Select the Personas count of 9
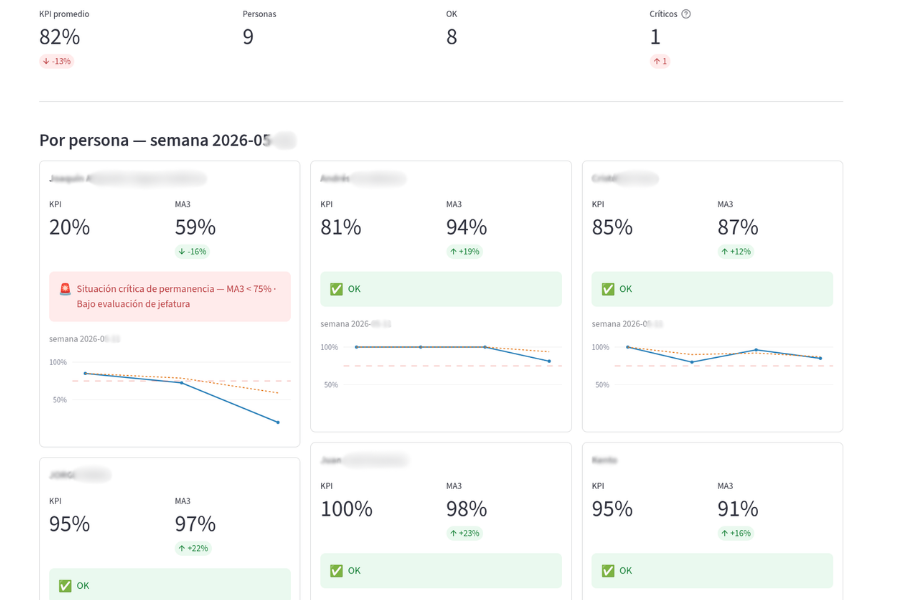The height and width of the screenshot is (600, 900). click(248, 37)
